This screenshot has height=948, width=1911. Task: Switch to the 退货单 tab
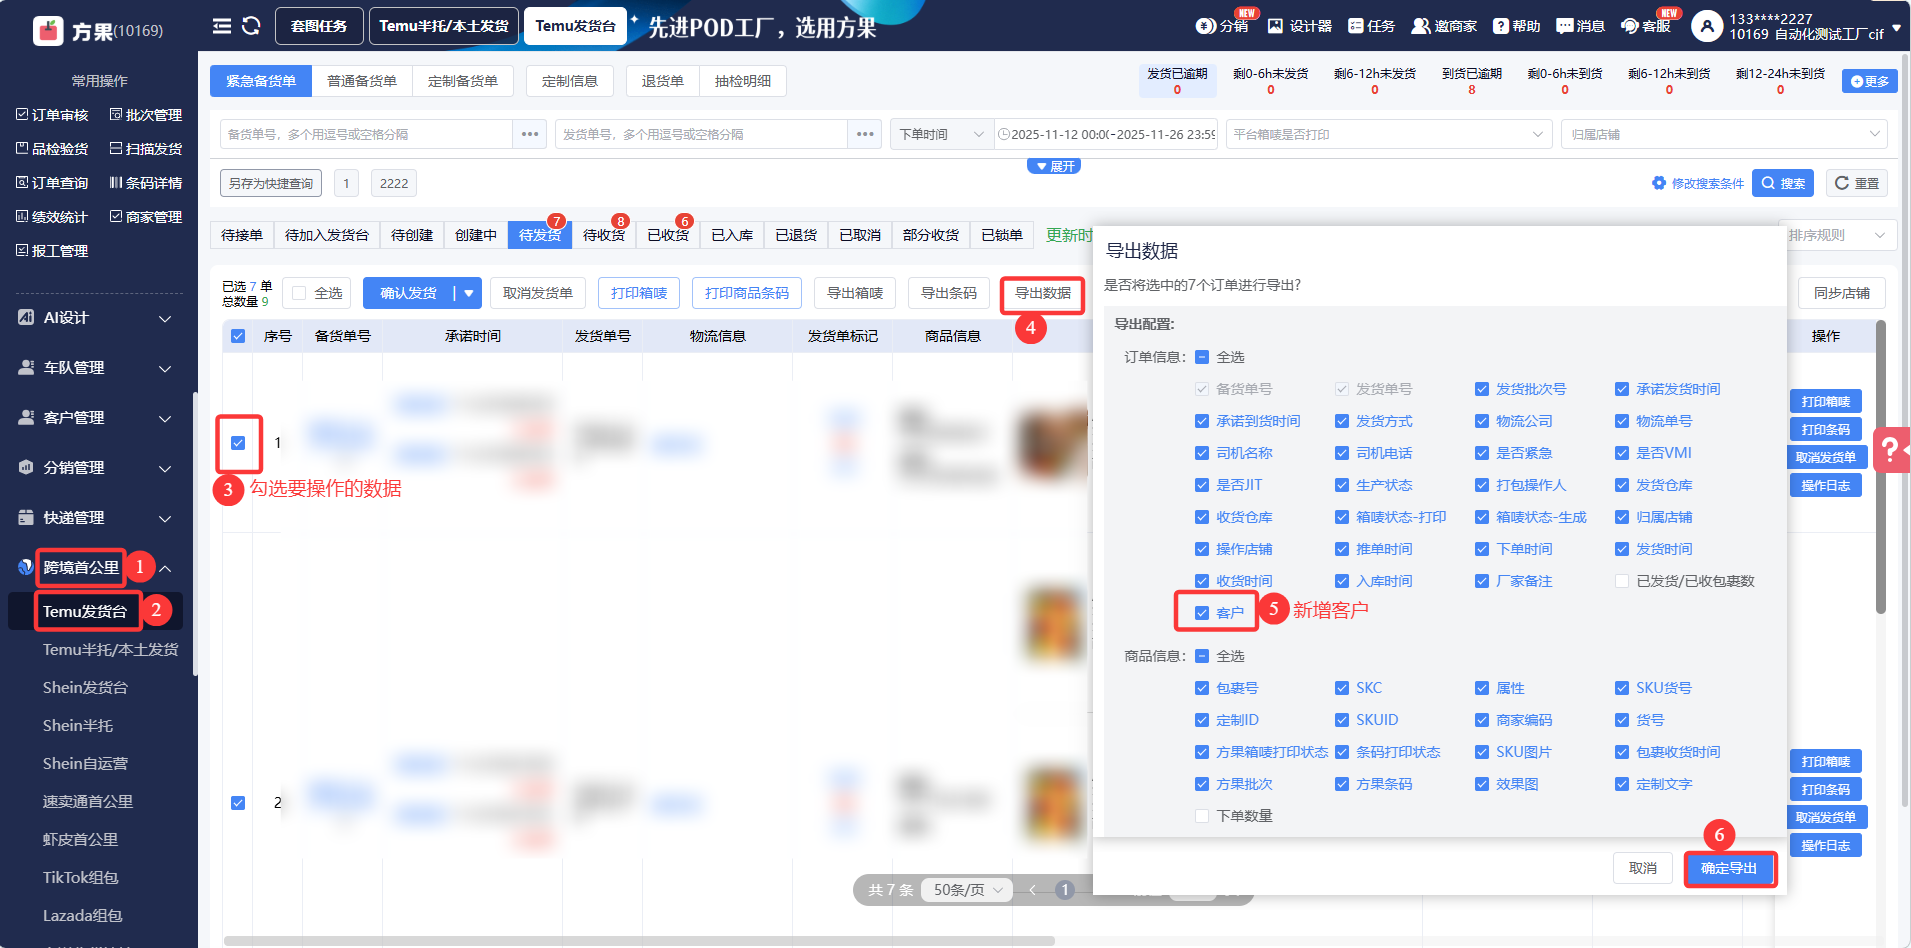pos(663,81)
